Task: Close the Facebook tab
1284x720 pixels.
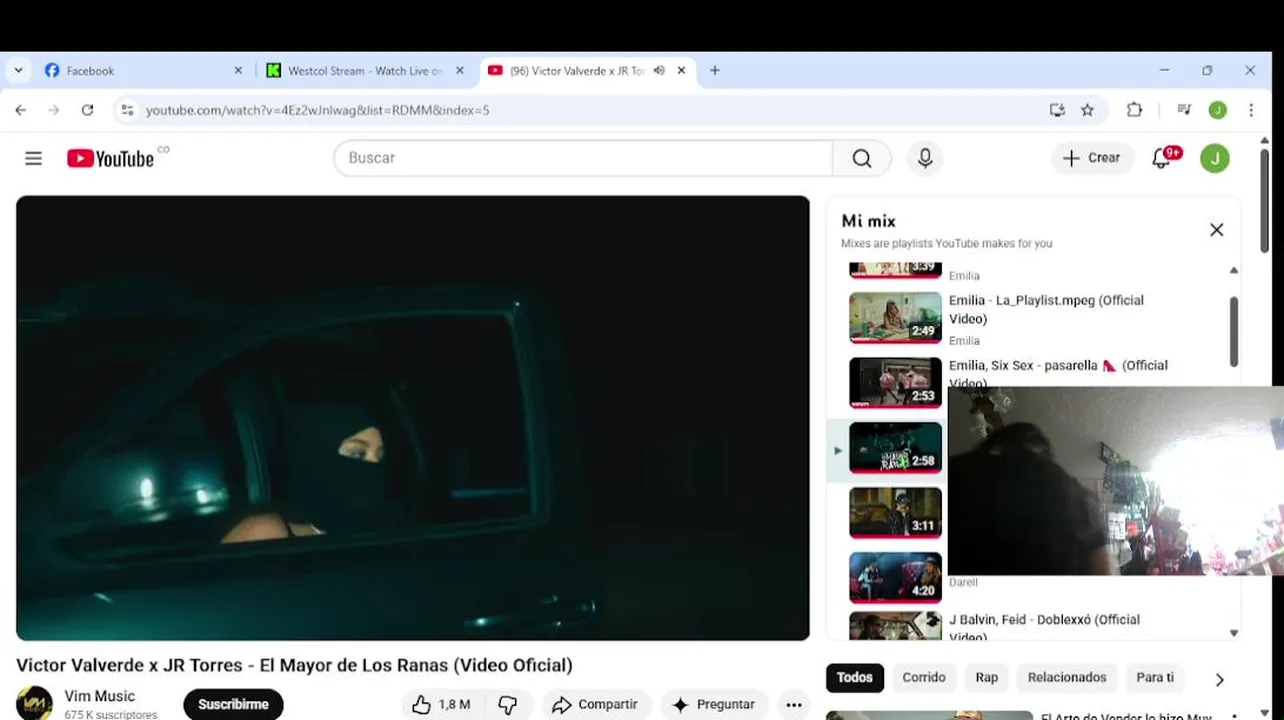Action: point(238,71)
